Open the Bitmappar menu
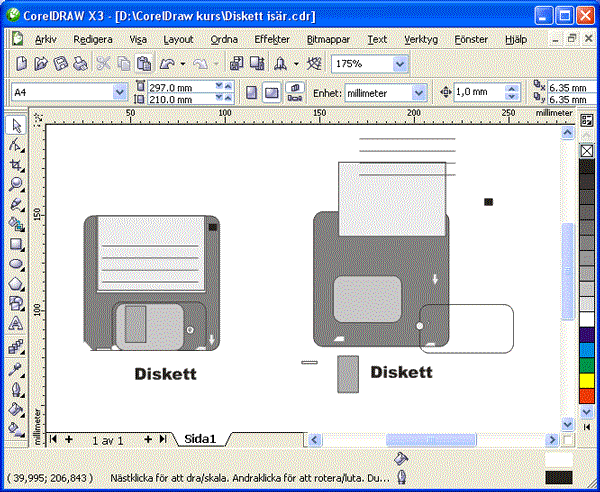 pos(328,39)
